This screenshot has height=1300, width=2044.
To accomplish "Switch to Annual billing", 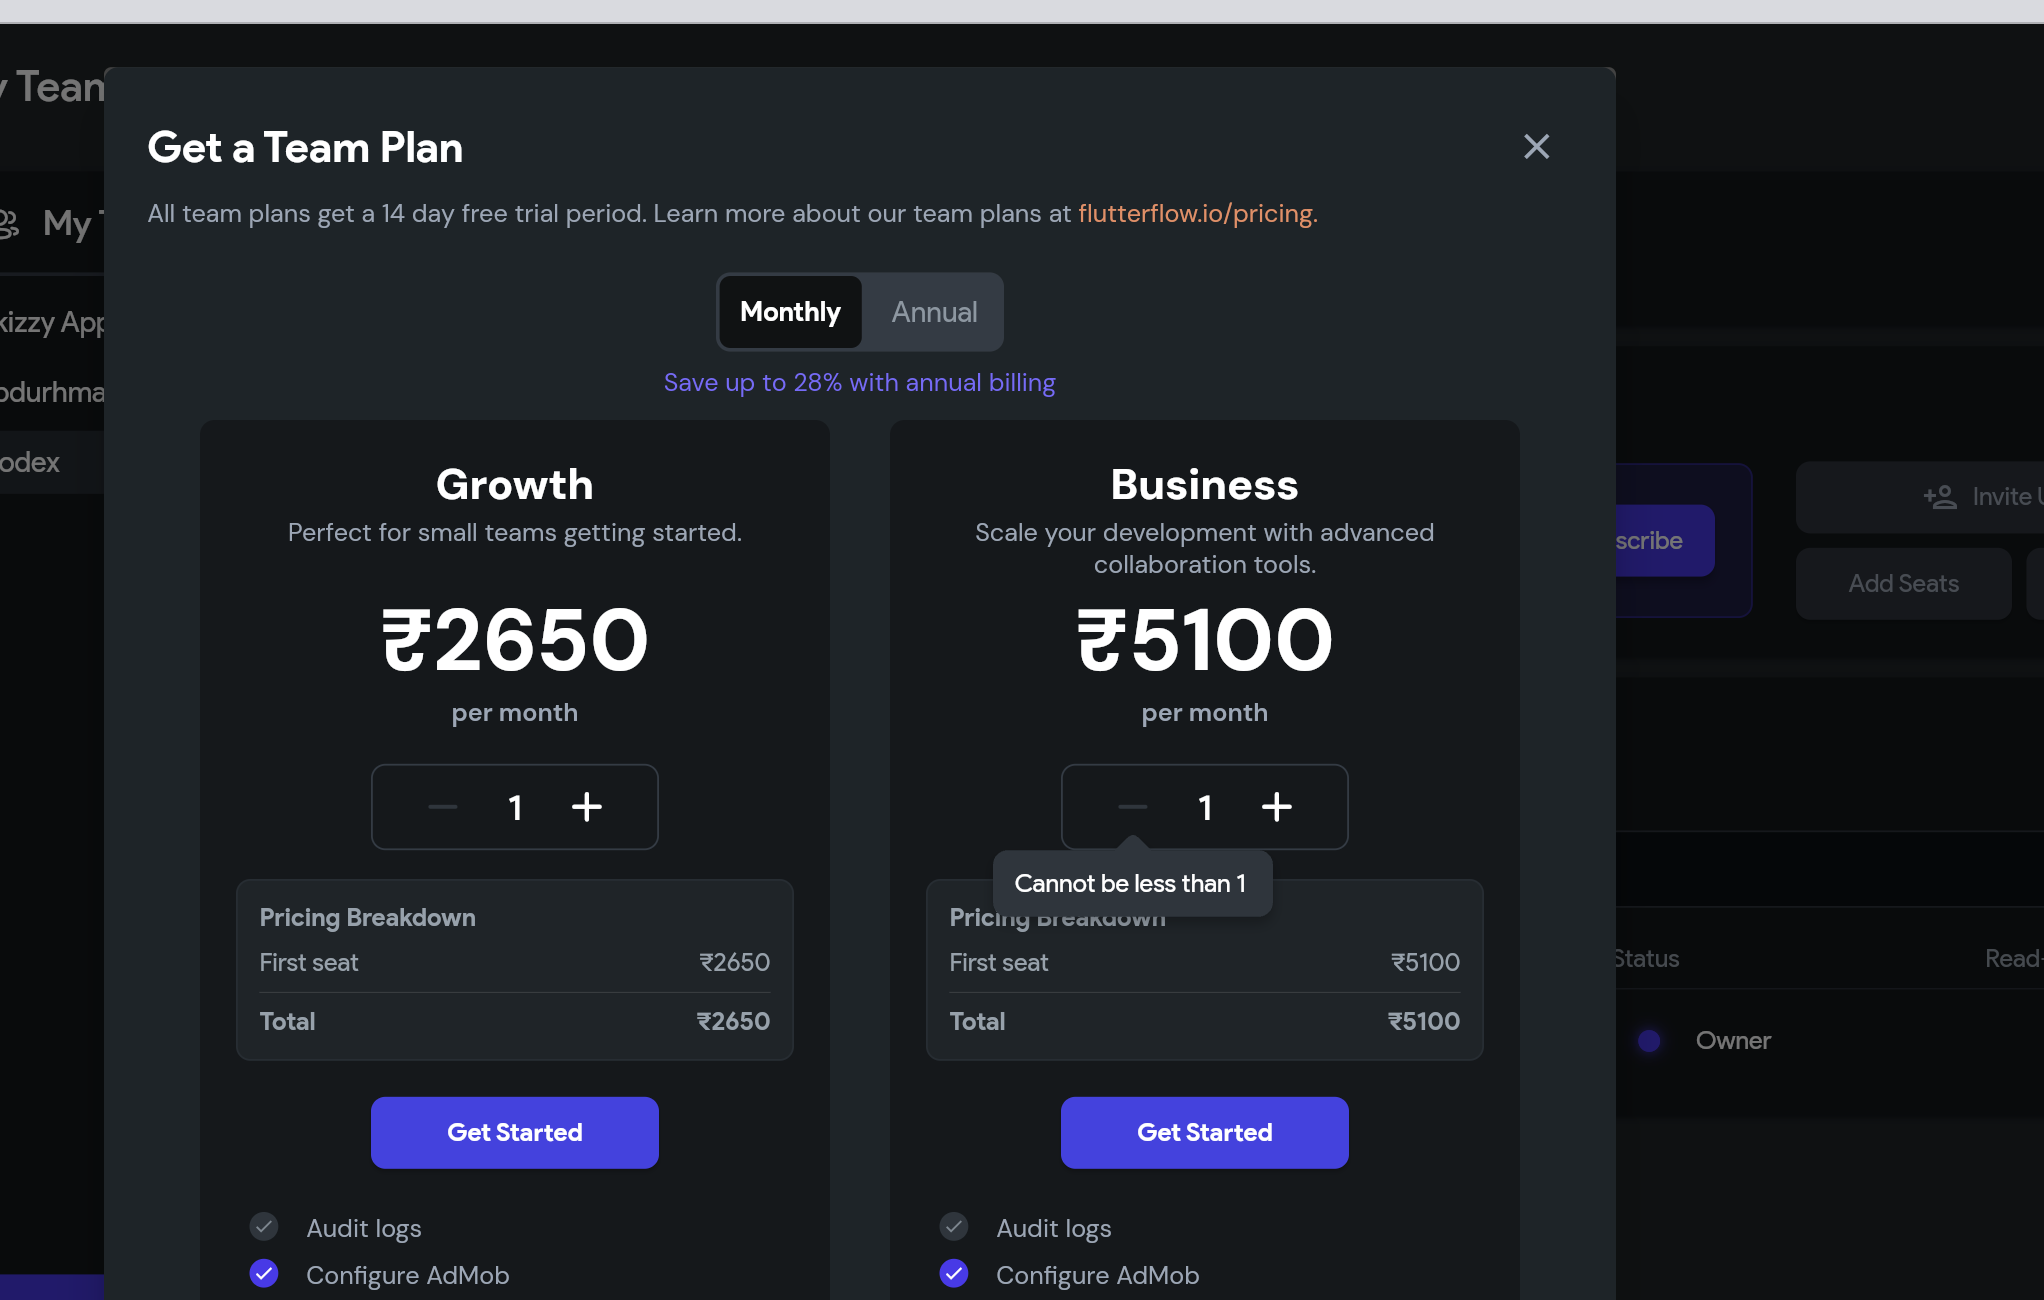I will coord(934,312).
